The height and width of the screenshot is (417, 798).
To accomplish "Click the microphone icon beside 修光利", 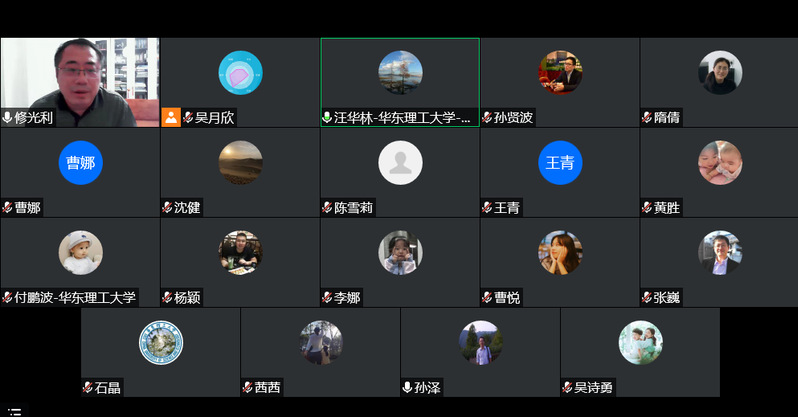I will pyautogui.click(x=7, y=118).
